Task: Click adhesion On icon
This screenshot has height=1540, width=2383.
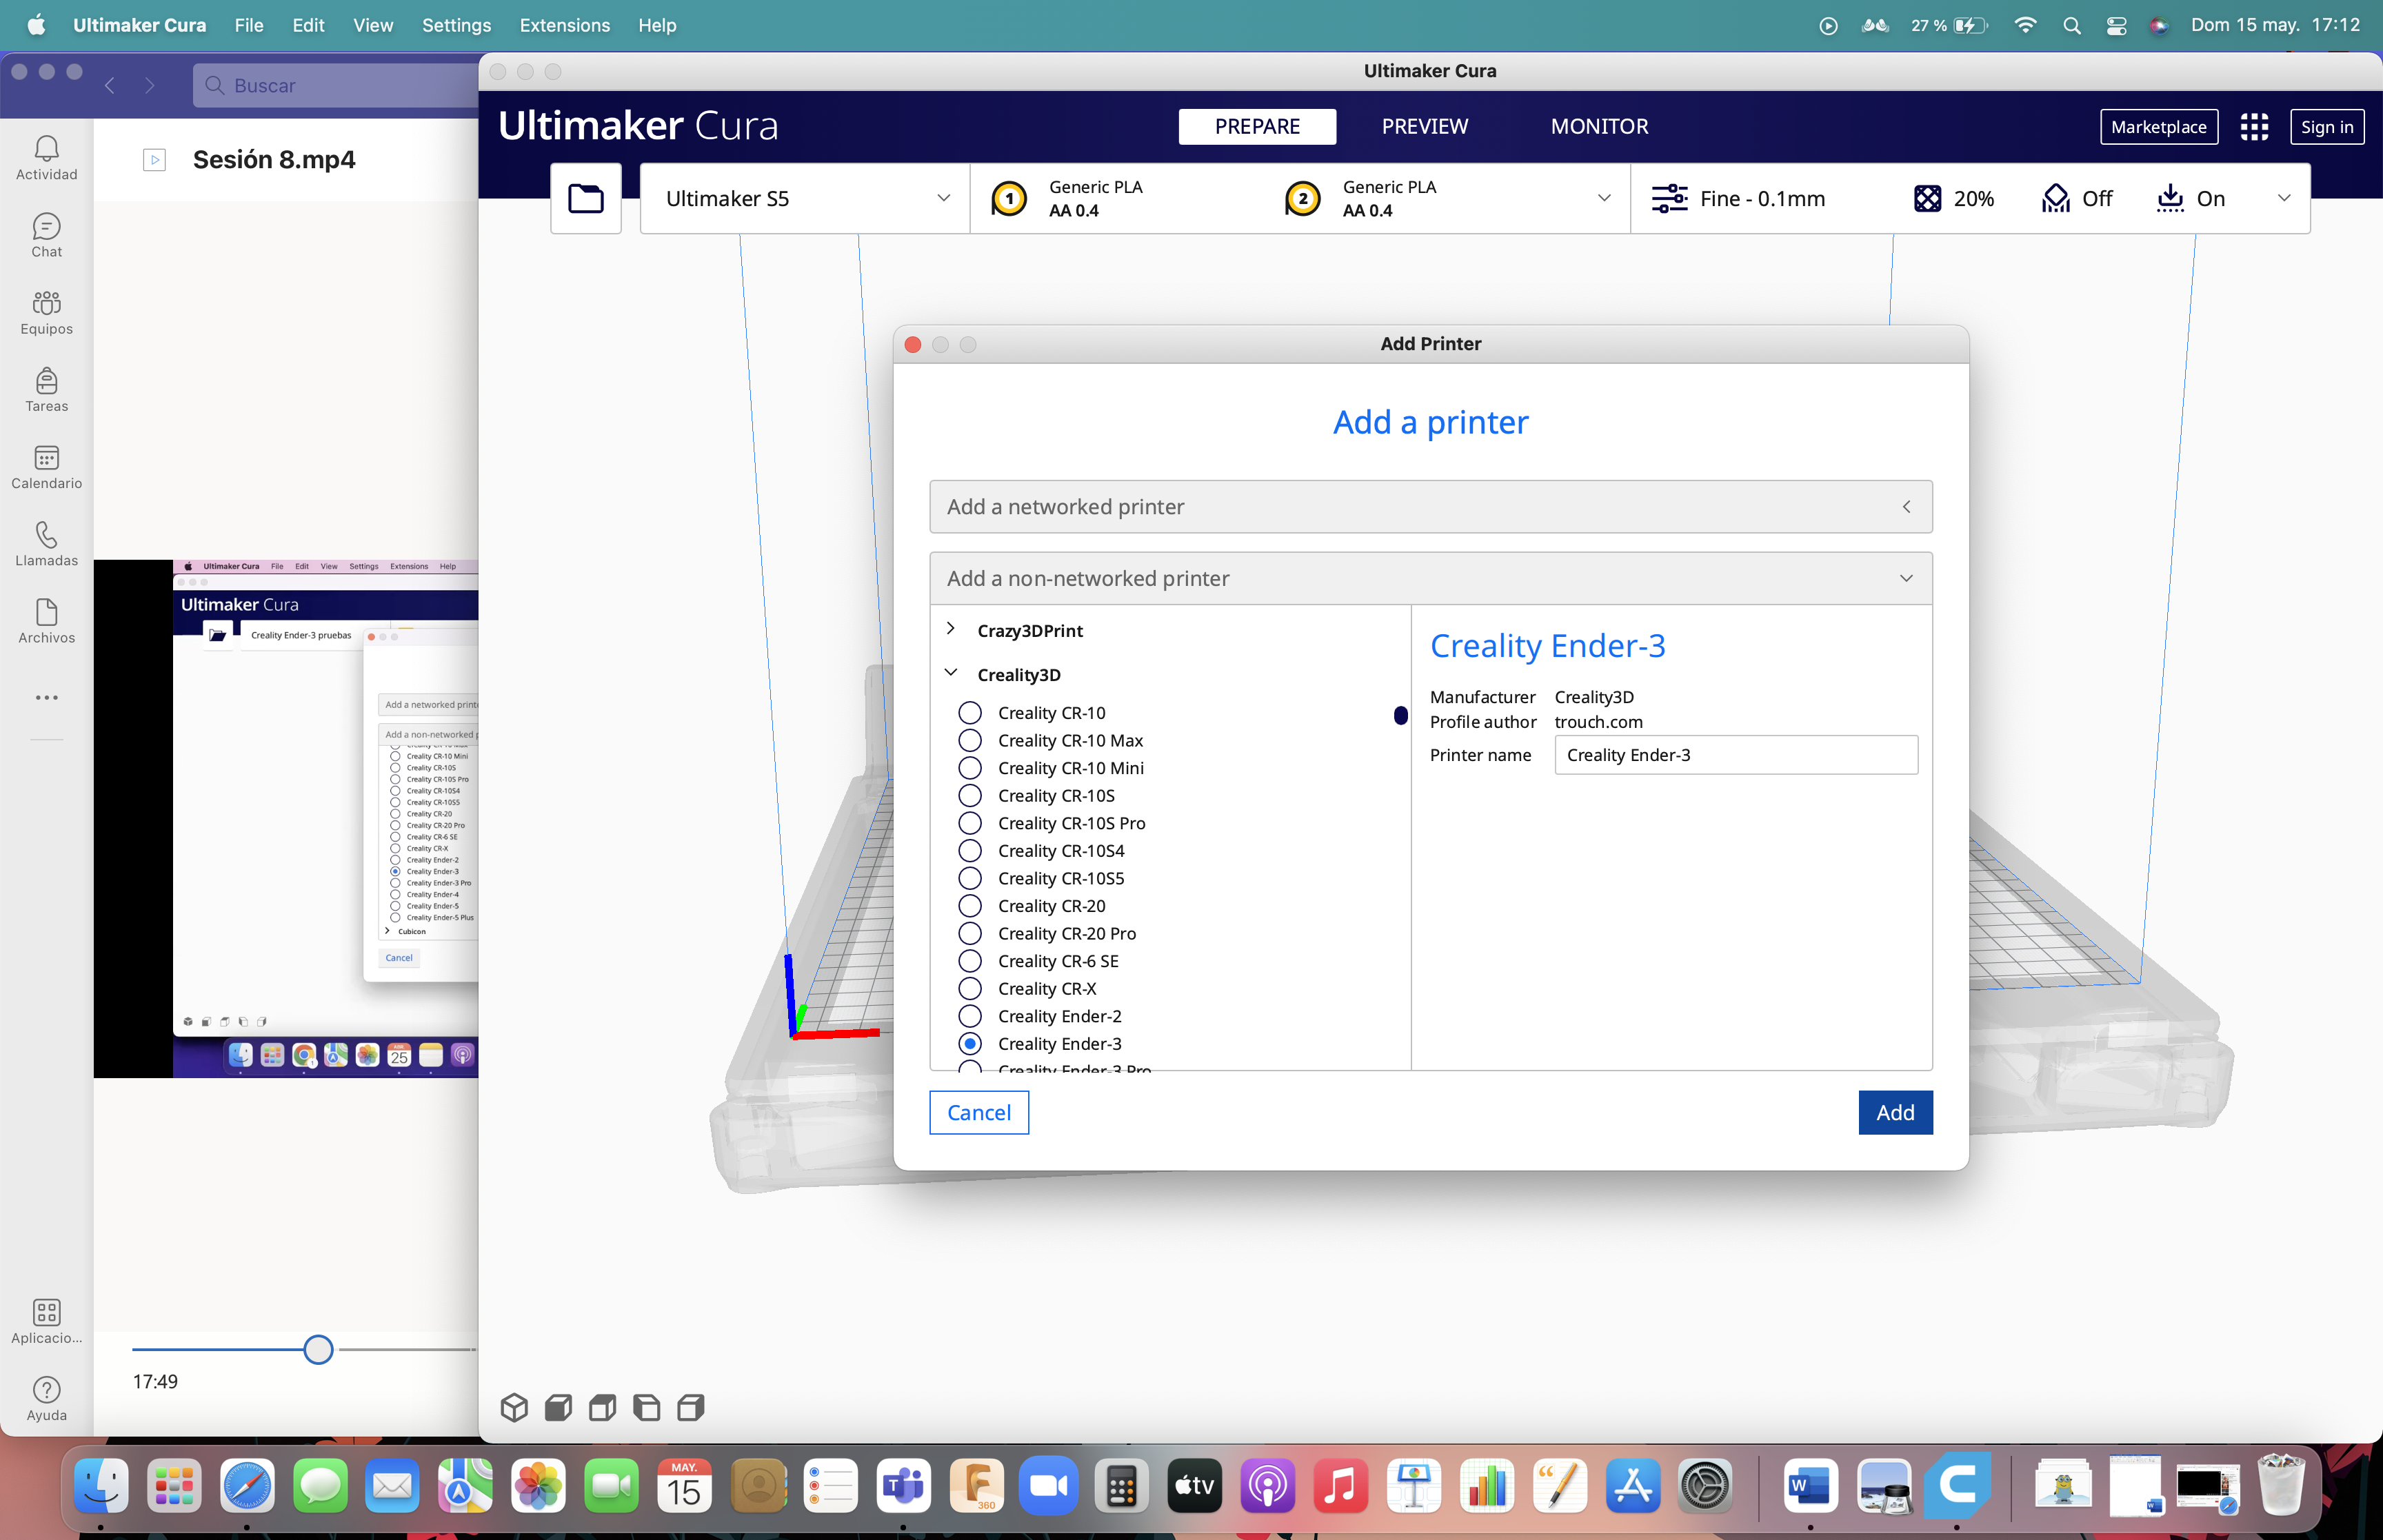Action: pyautogui.click(x=2170, y=198)
